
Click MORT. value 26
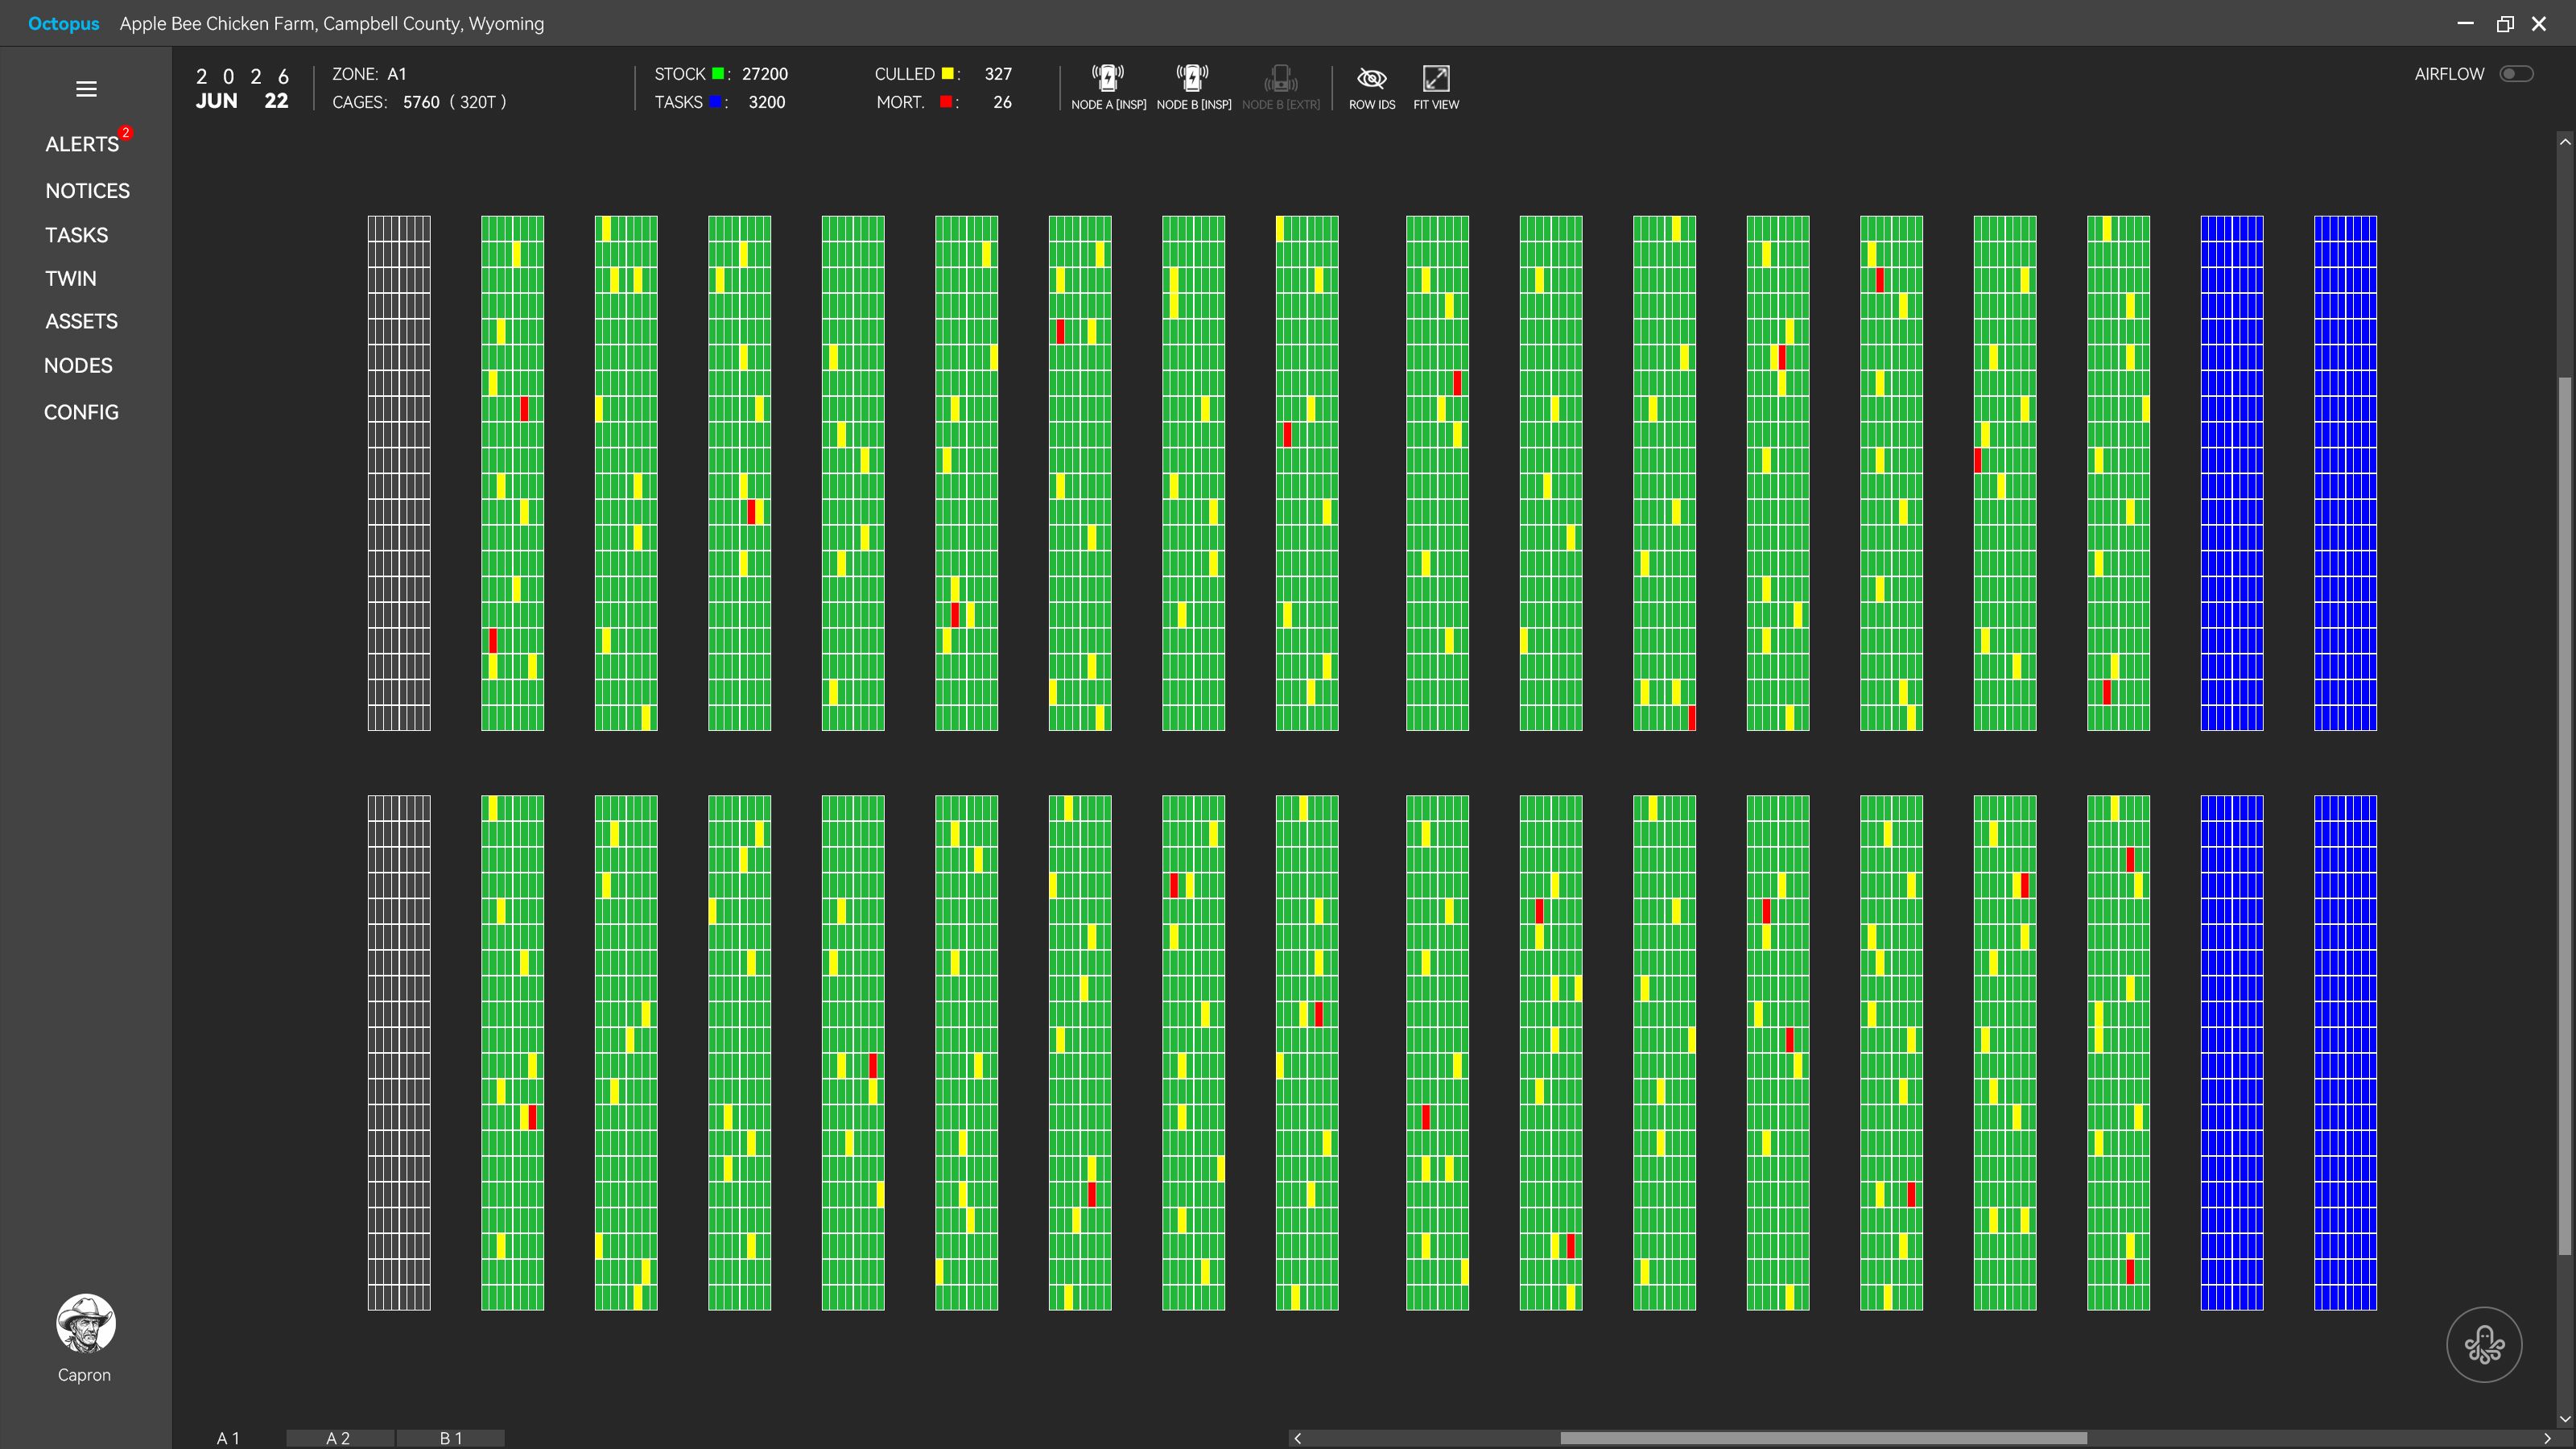pyautogui.click(x=1002, y=102)
